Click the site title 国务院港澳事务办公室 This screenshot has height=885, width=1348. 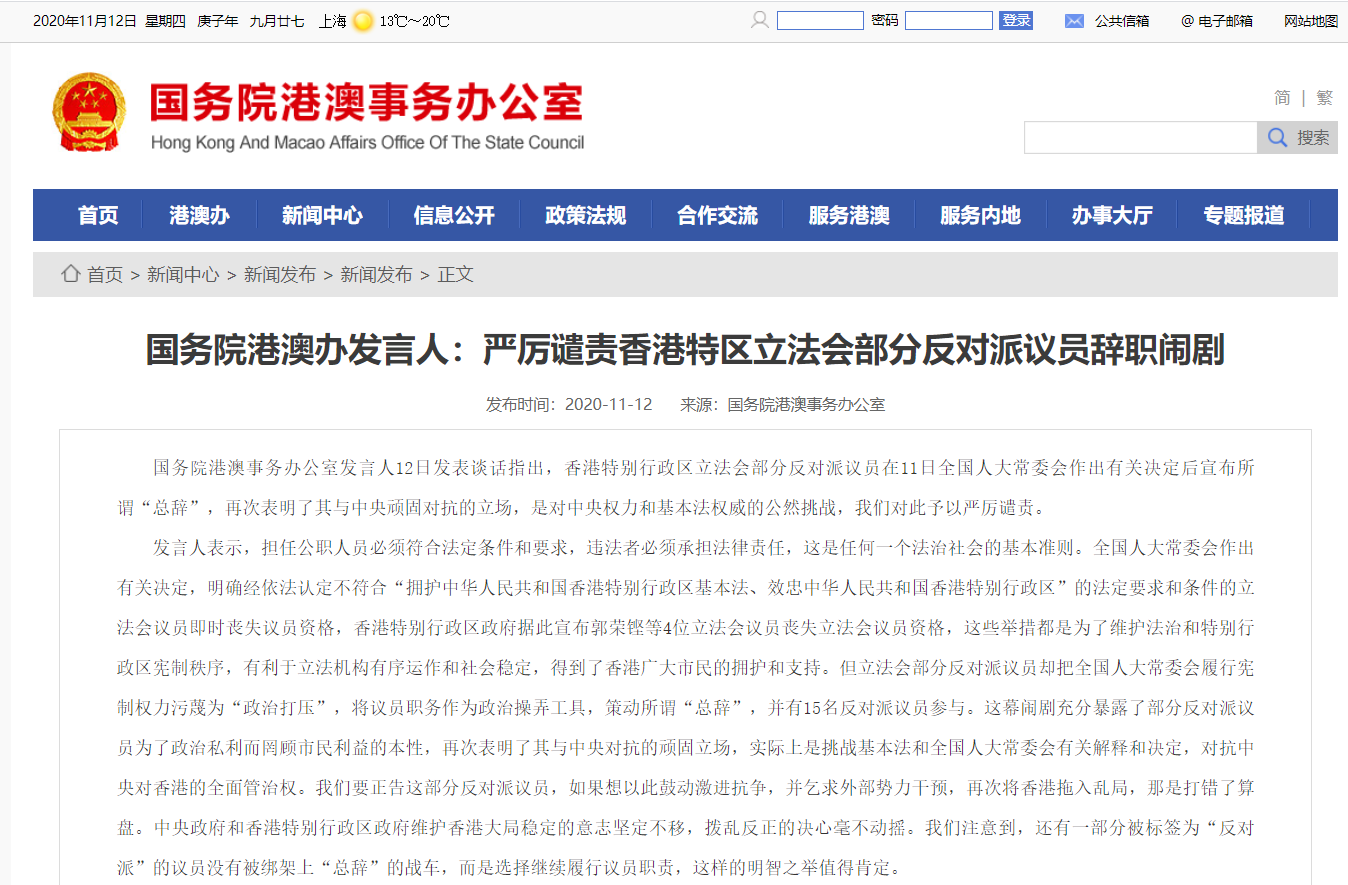click(x=366, y=103)
